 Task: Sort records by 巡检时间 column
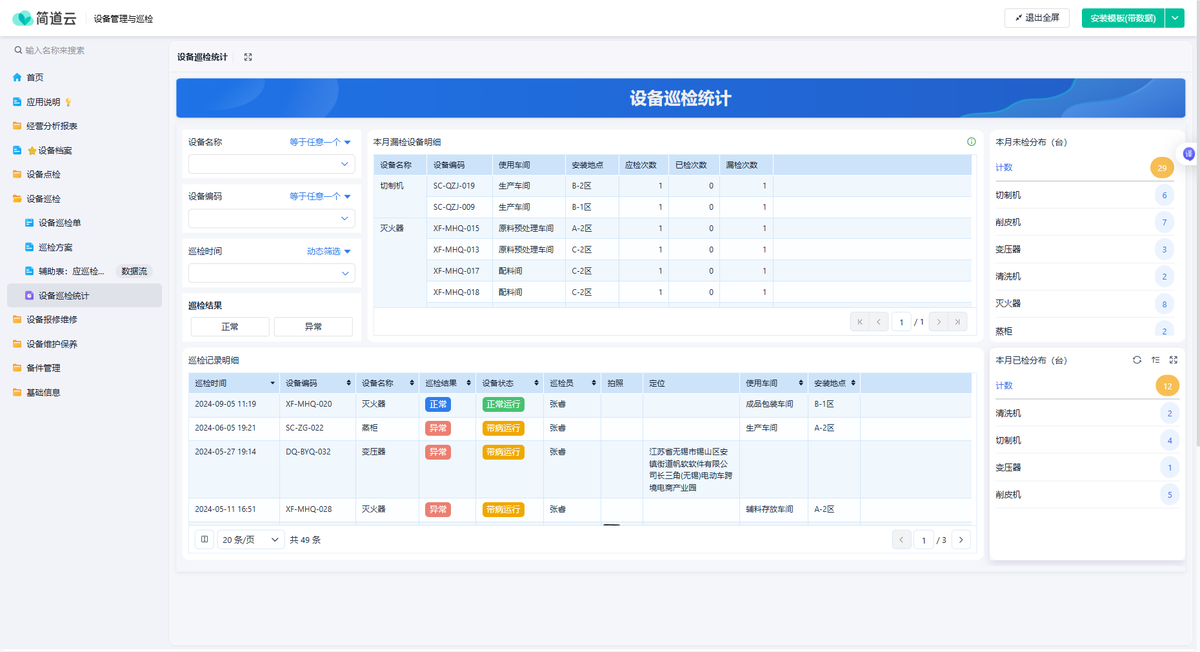click(272, 383)
